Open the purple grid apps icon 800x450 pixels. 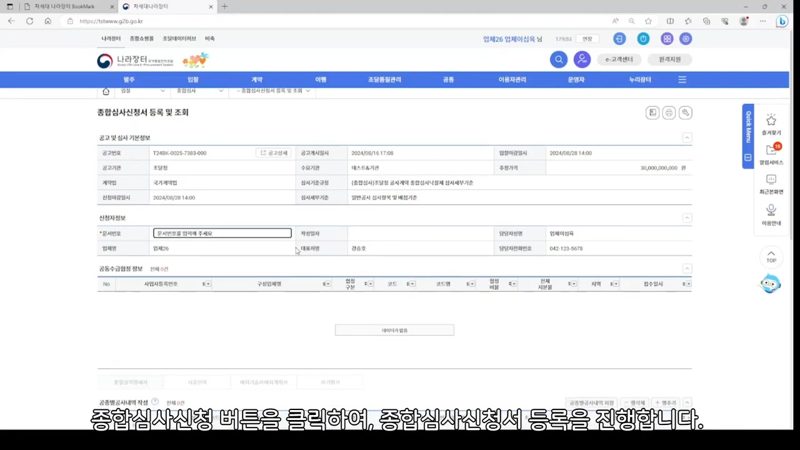click(x=666, y=39)
